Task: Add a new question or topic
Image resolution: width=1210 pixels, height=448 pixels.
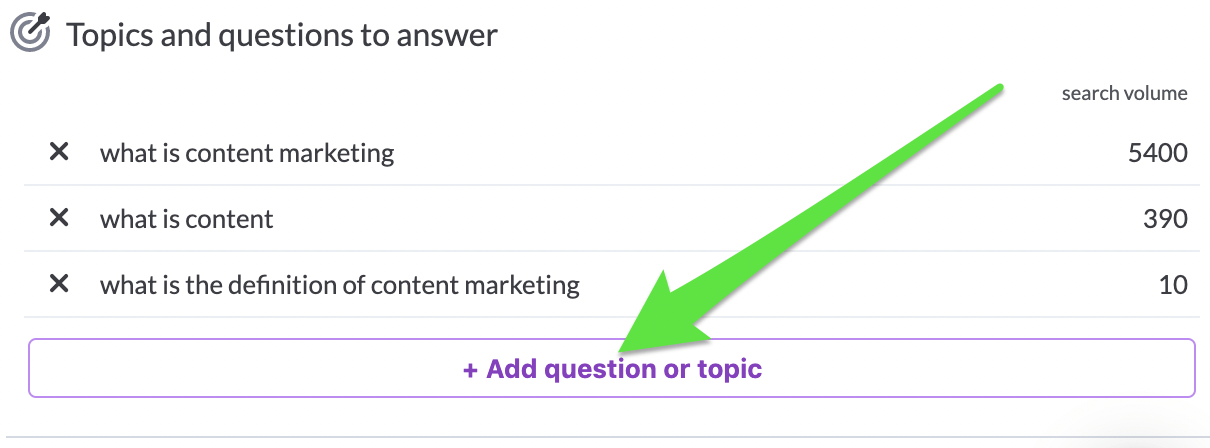Action: point(612,369)
